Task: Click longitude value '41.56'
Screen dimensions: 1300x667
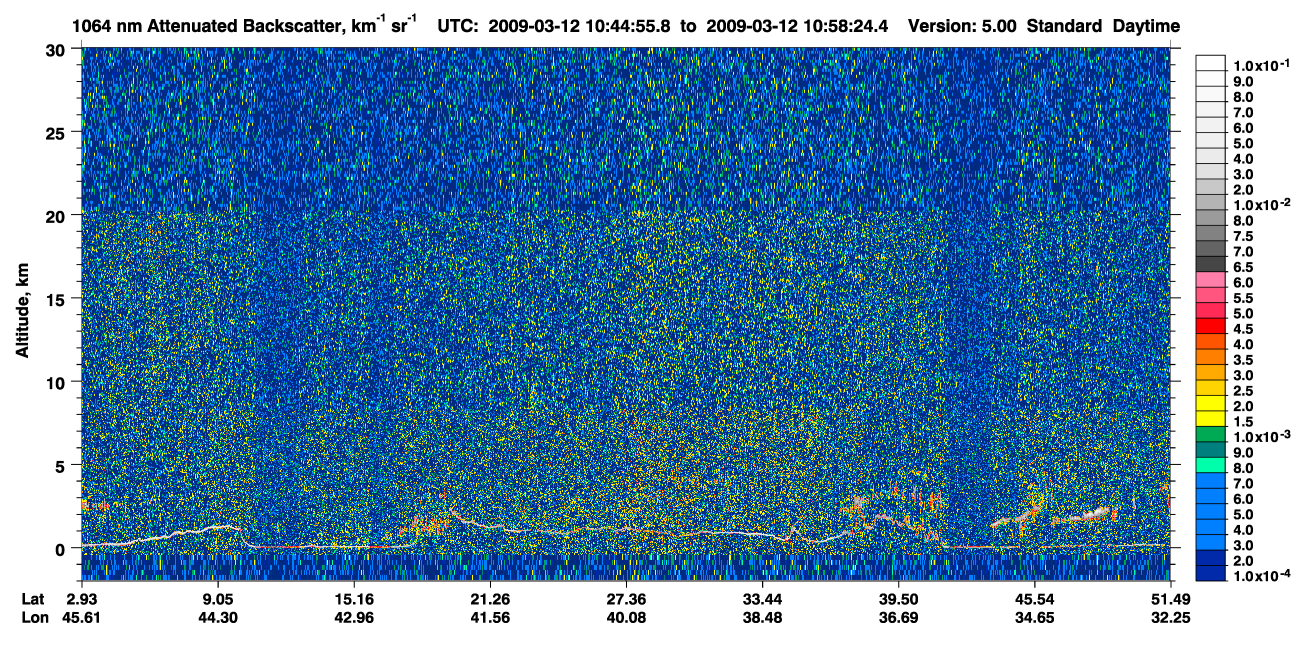Action: (x=489, y=617)
